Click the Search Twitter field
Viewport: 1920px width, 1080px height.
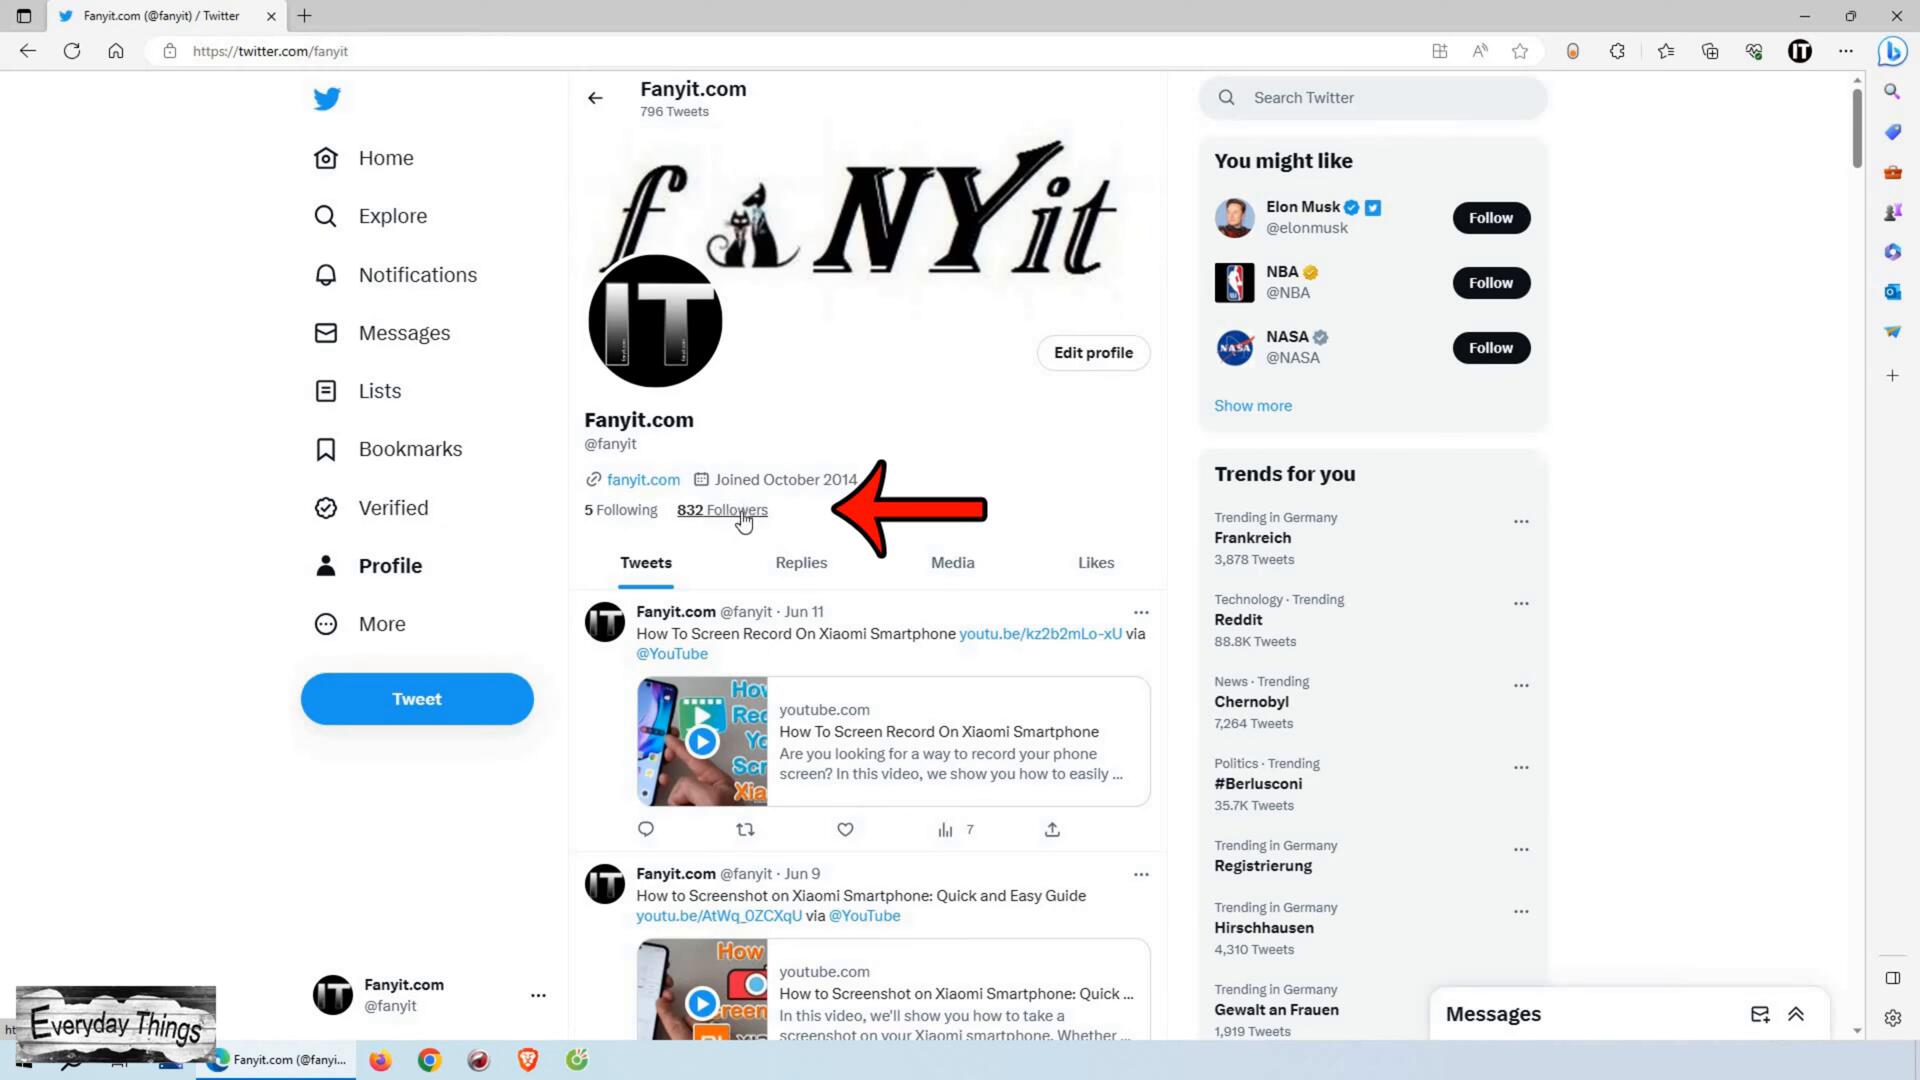[x=1380, y=98]
